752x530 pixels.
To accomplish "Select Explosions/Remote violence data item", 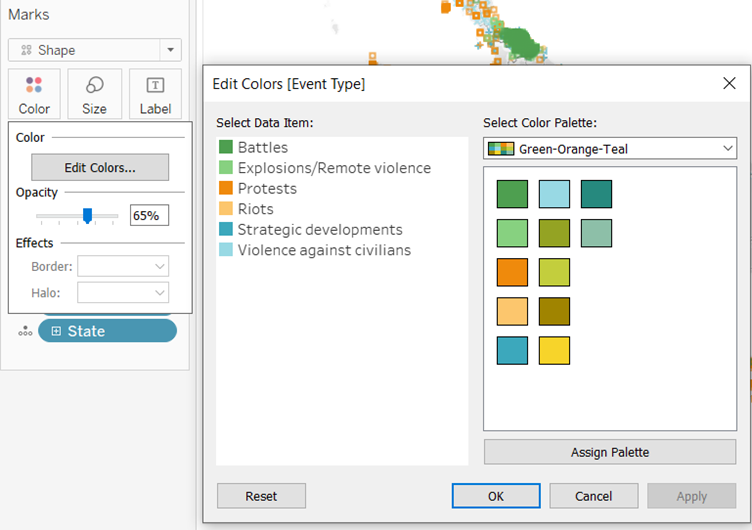I will [x=334, y=168].
